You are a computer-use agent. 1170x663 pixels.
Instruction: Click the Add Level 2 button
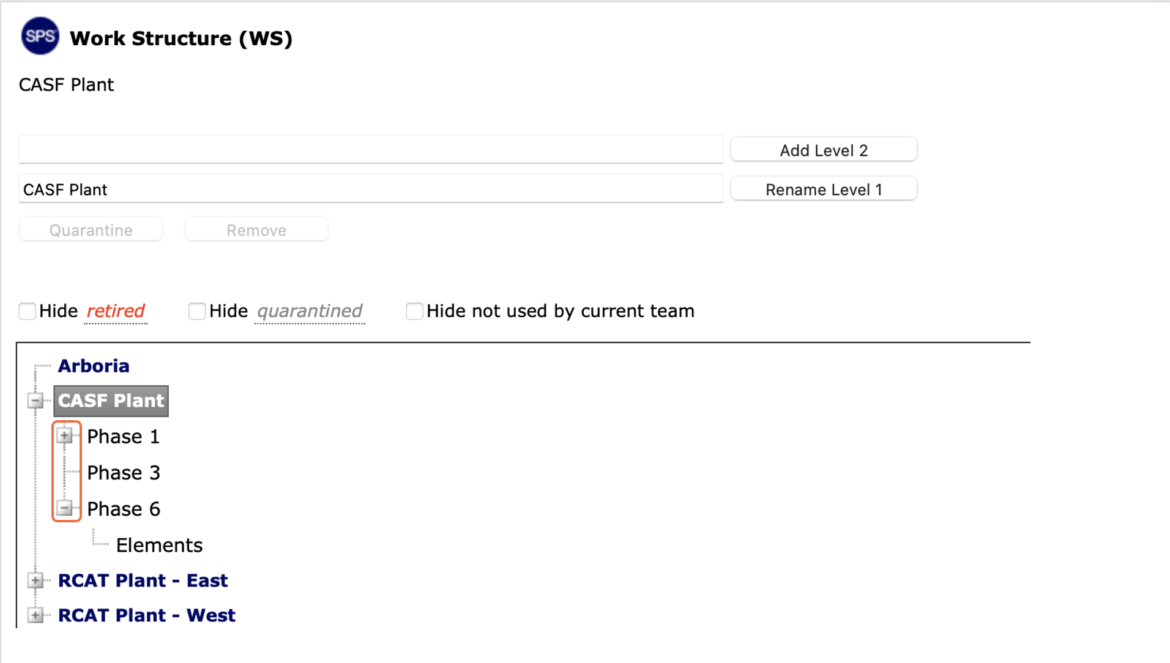click(824, 150)
